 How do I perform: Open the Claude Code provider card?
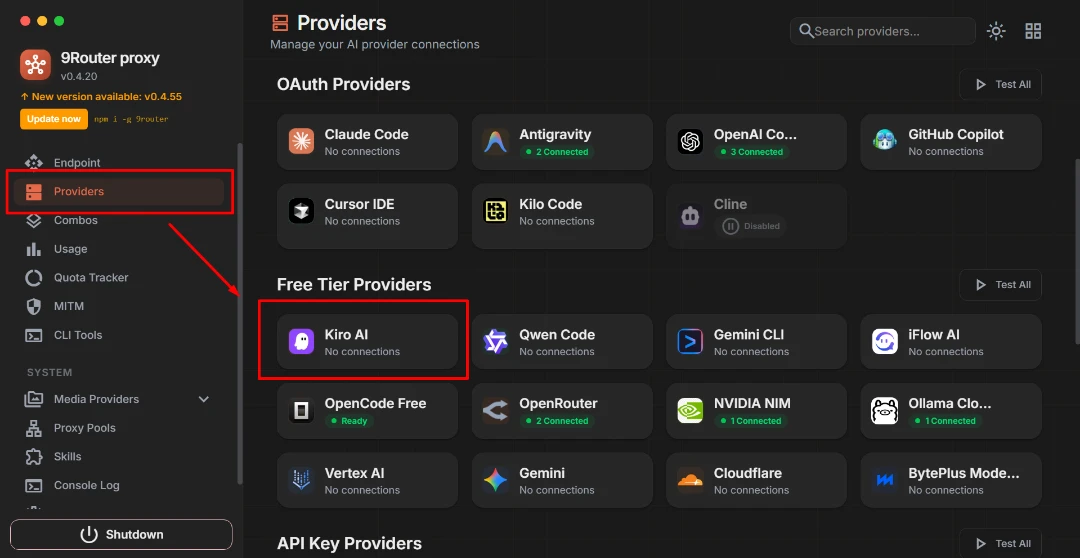tap(367, 142)
